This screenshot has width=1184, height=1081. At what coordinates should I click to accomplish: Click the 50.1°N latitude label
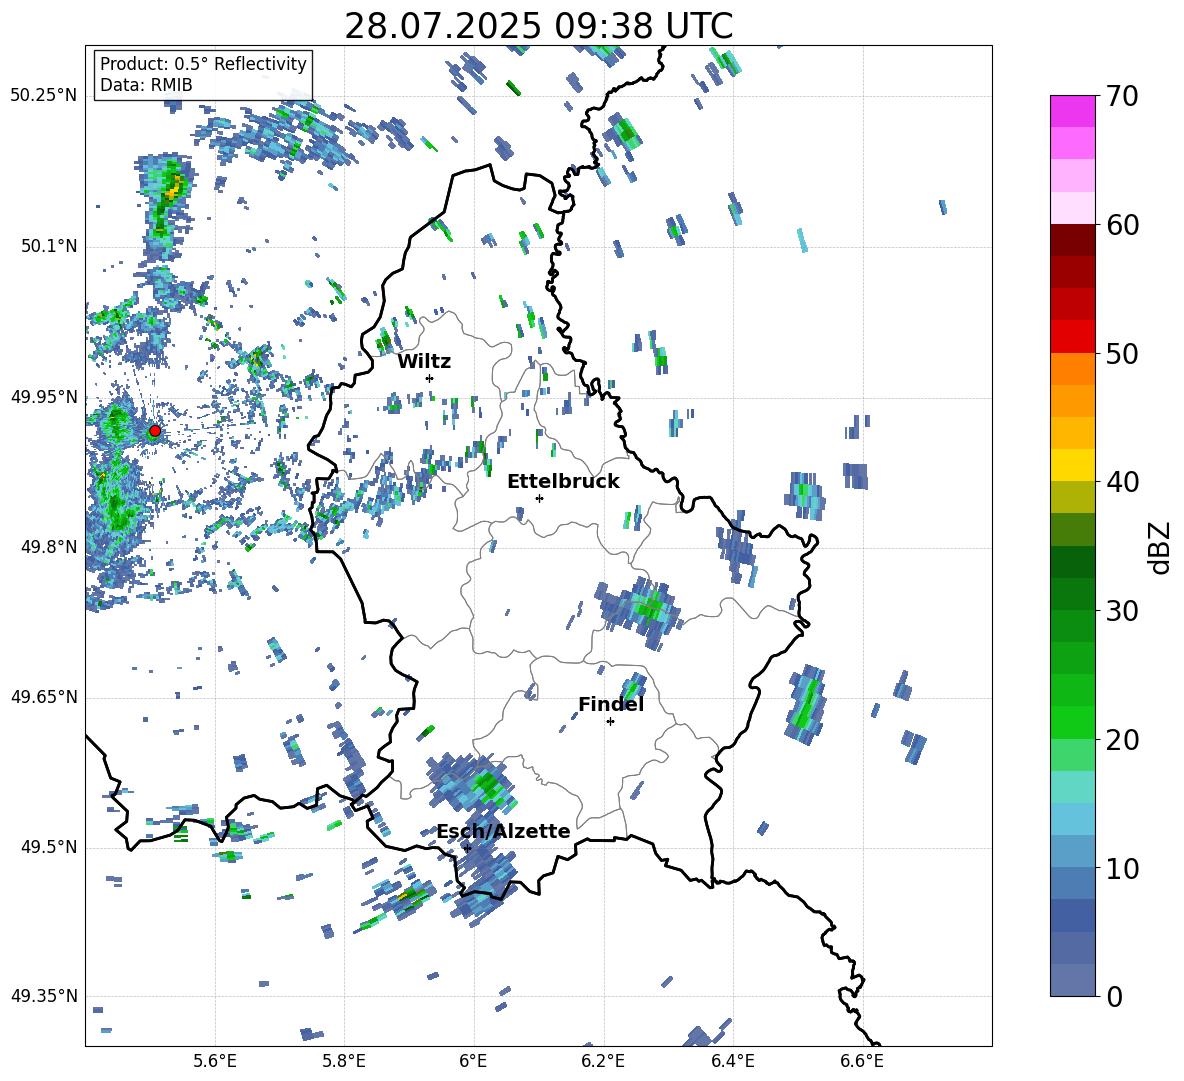click(x=48, y=246)
